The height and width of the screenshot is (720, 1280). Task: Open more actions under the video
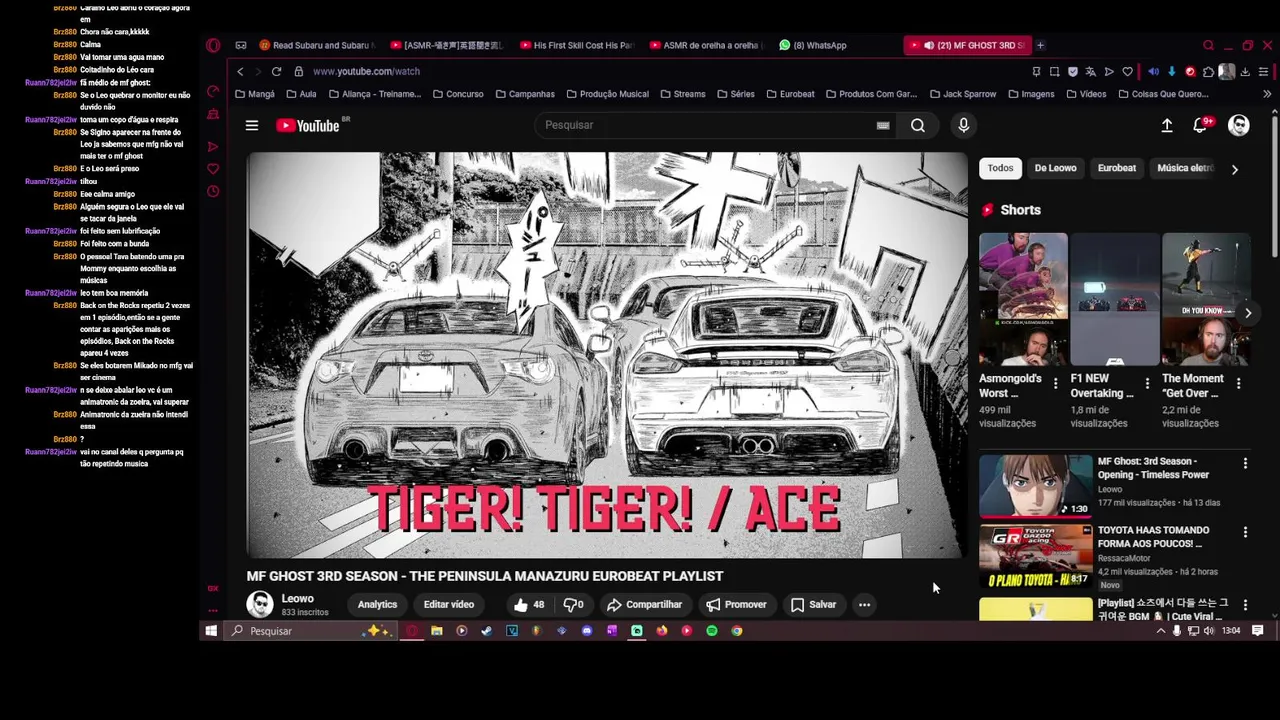point(864,604)
